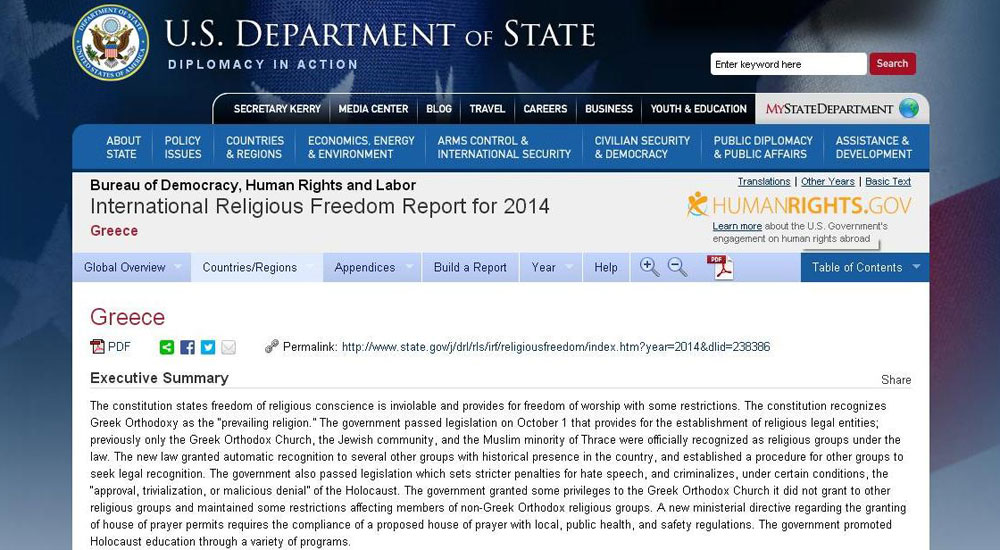The height and width of the screenshot is (550, 1000).
Task: Click the Share link beside Executive Summary
Action: click(896, 380)
